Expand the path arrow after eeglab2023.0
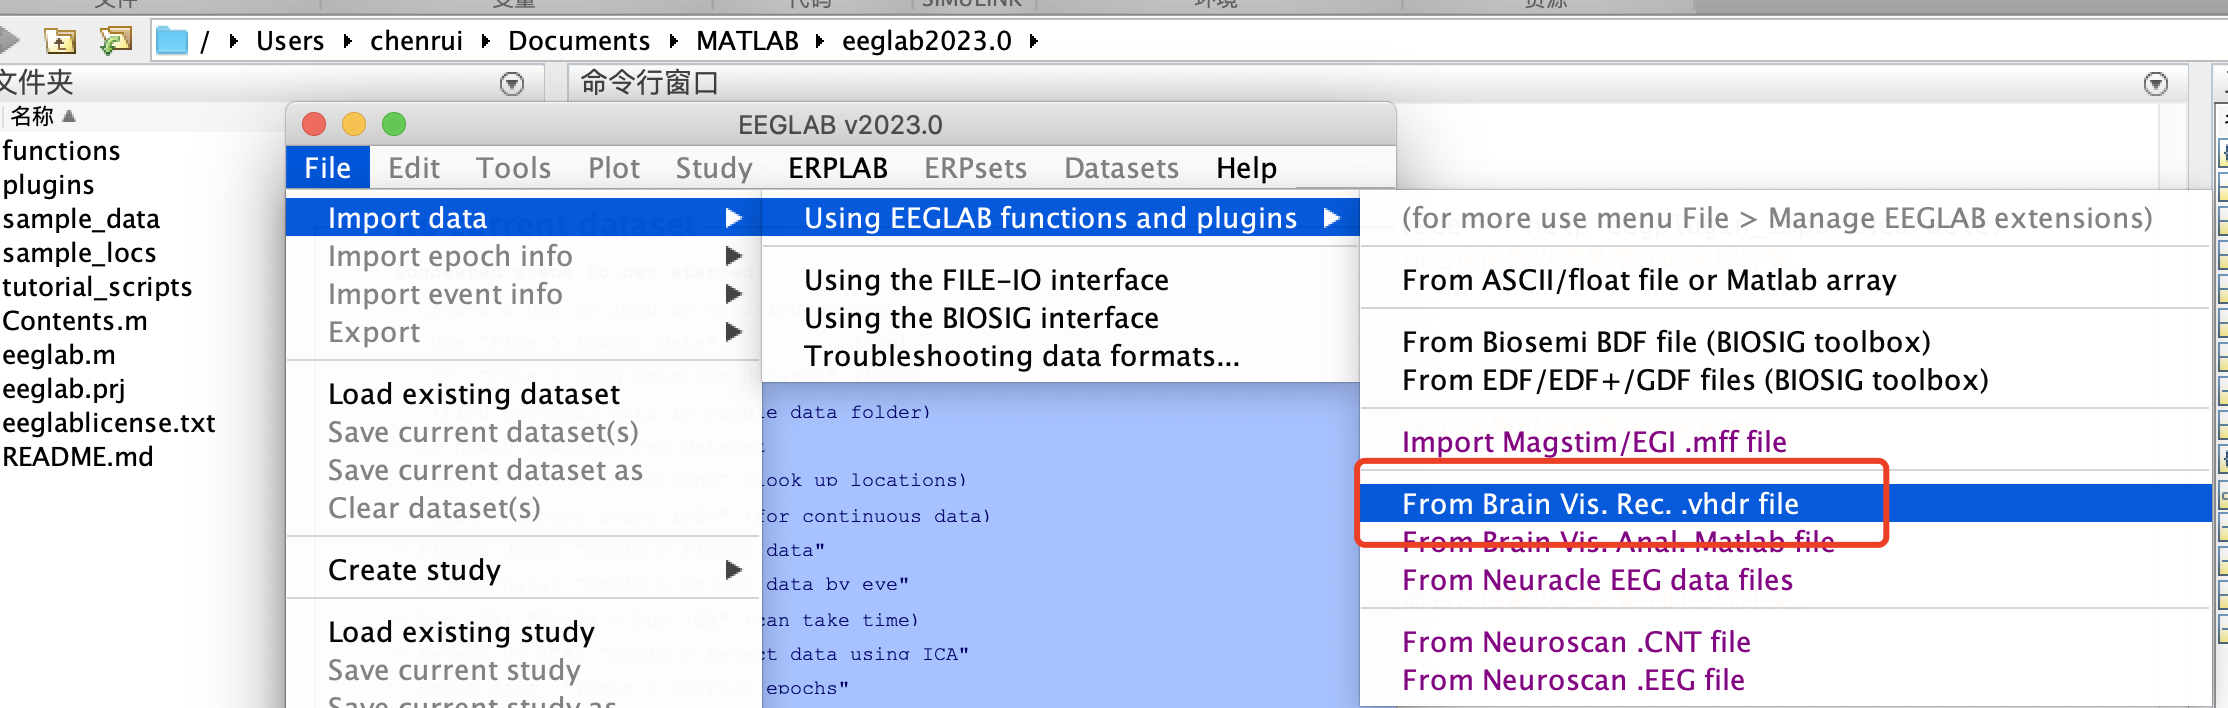The image size is (2228, 708). [1034, 41]
